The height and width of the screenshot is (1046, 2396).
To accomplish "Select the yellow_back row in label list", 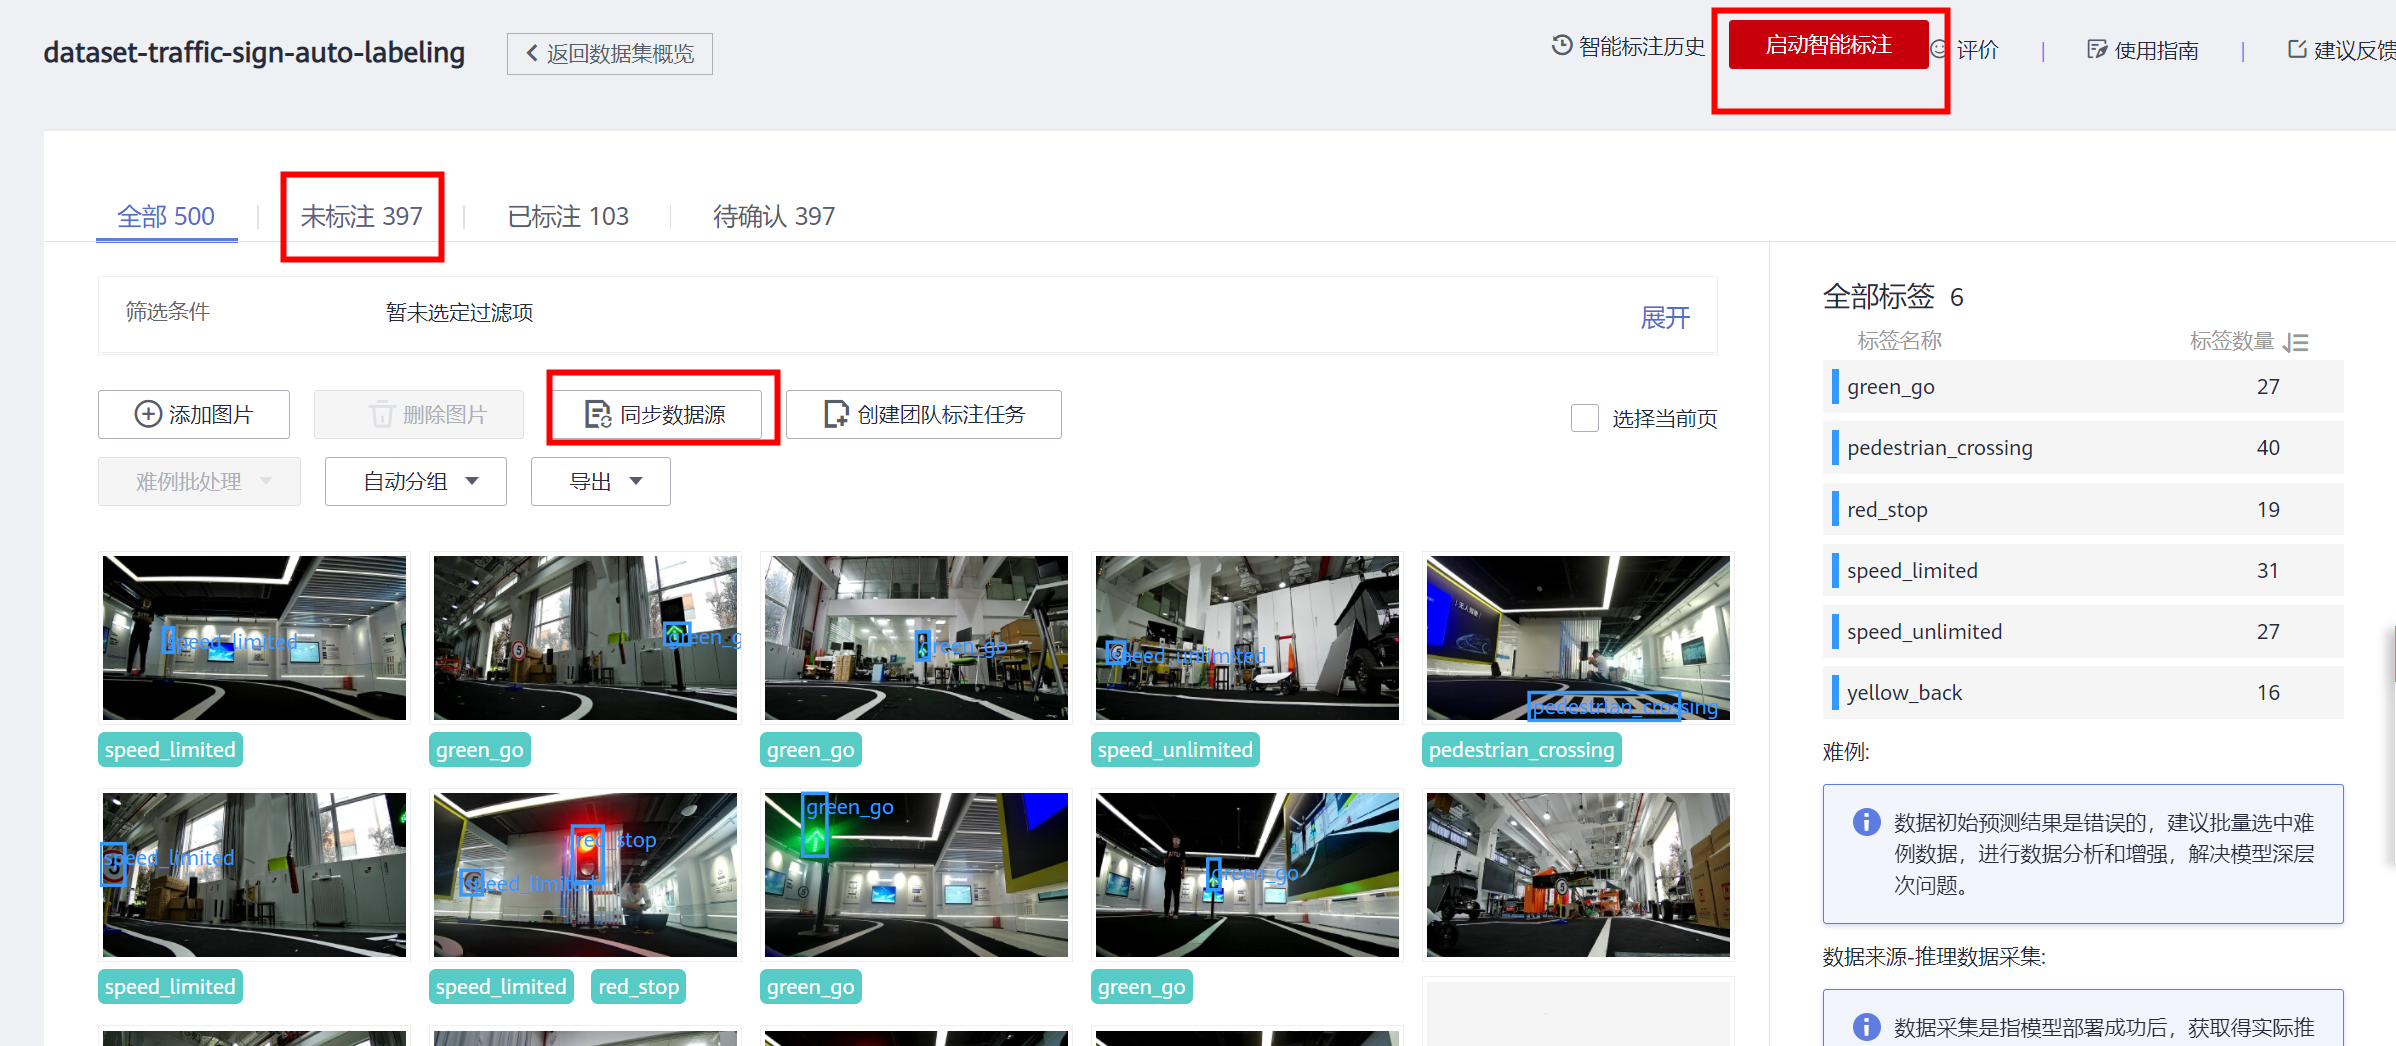I will [x=2083, y=692].
